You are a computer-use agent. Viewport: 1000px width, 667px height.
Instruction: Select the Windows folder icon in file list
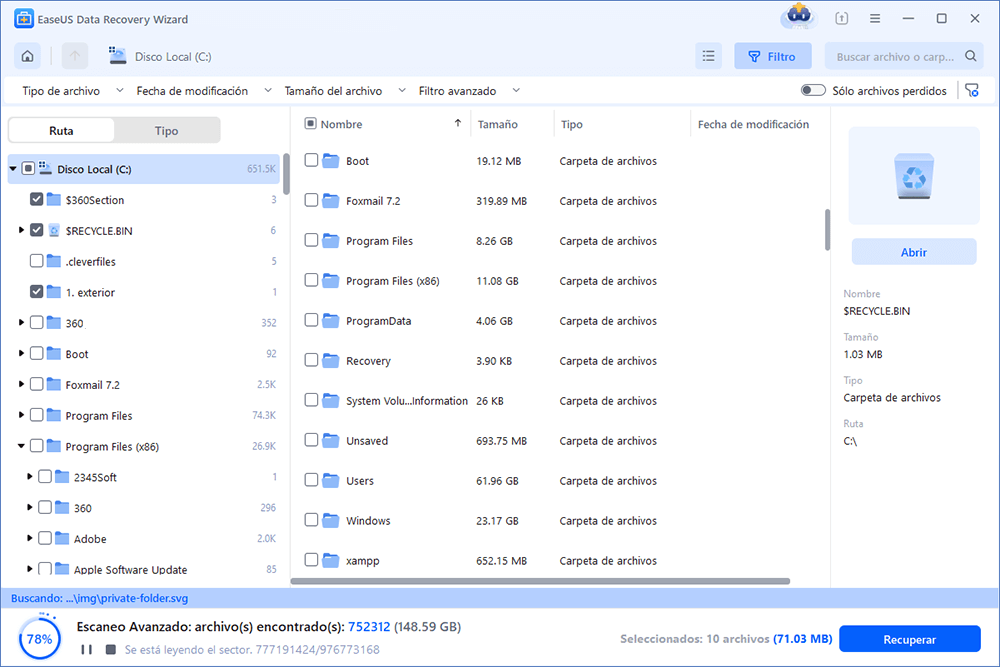click(330, 520)
